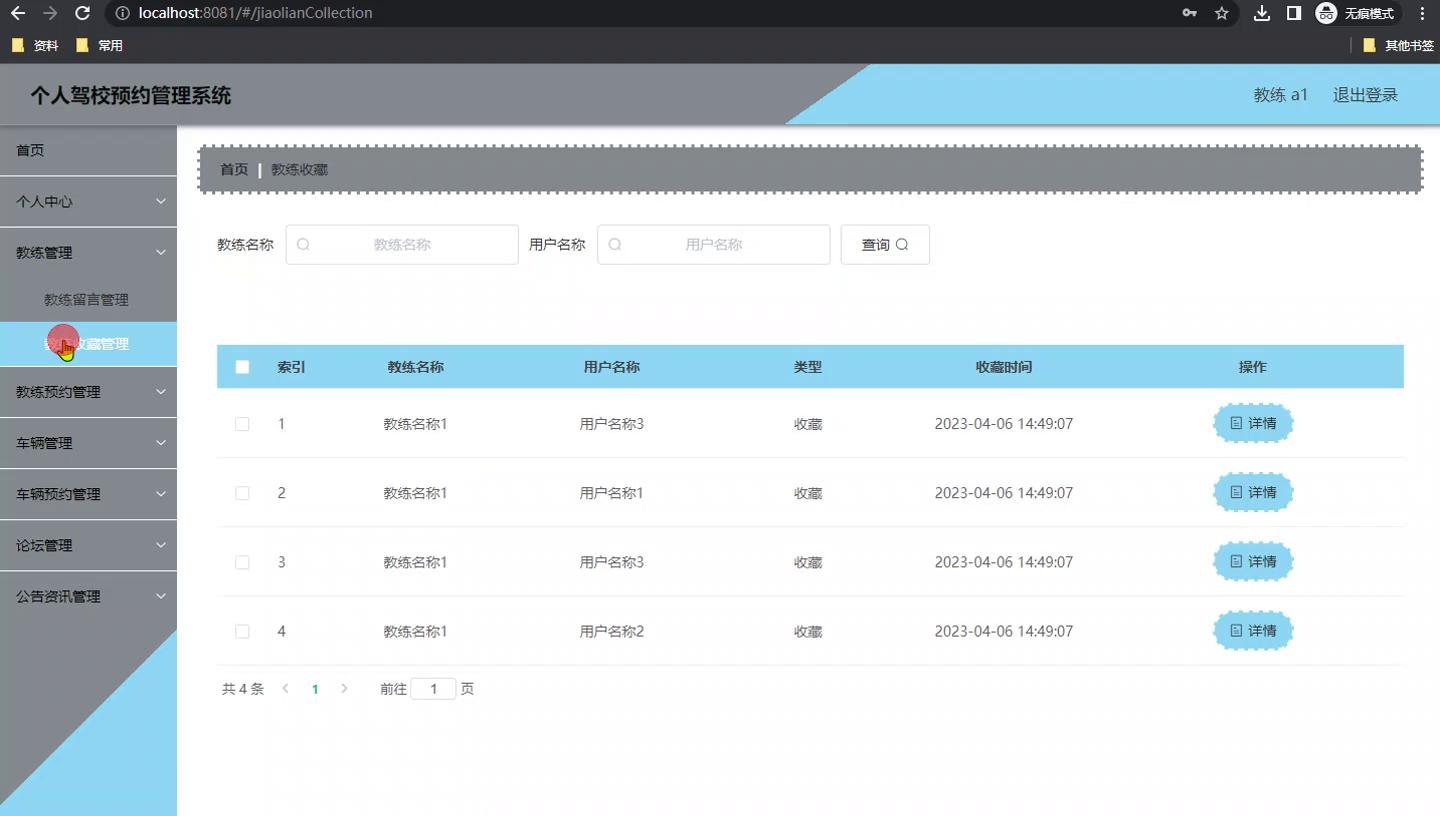Toggle the select-all checkbox in table header

click(x=242, y=367)
